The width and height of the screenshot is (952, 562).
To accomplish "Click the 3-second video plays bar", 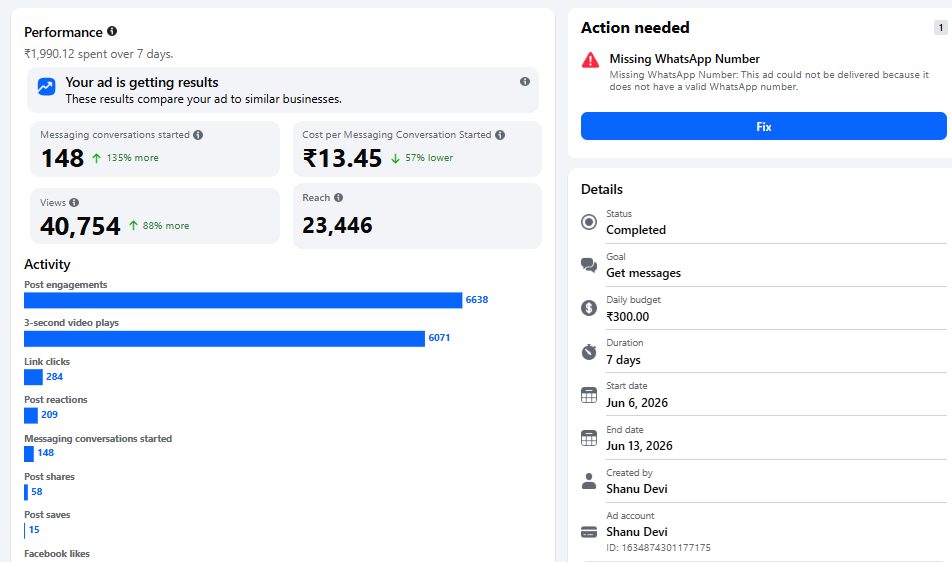I will [224, 338].
